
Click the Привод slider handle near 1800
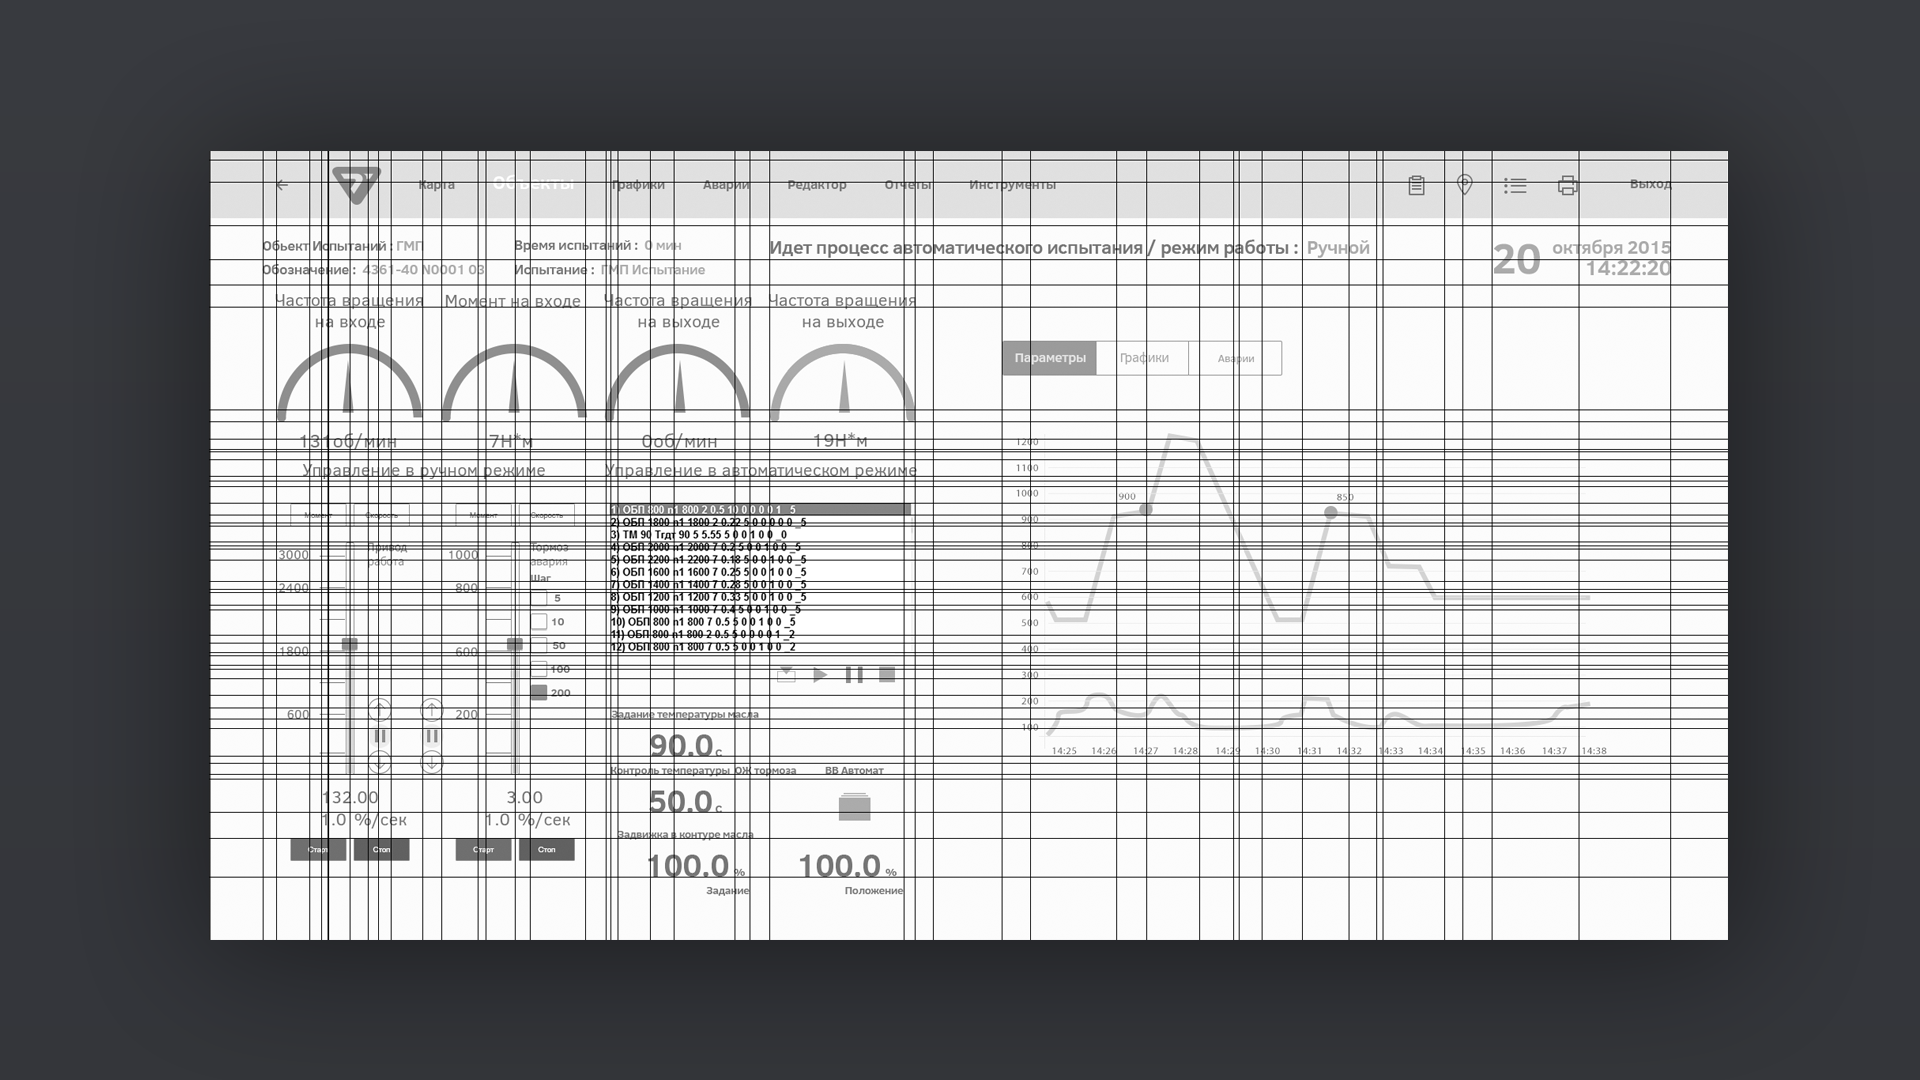349,644
